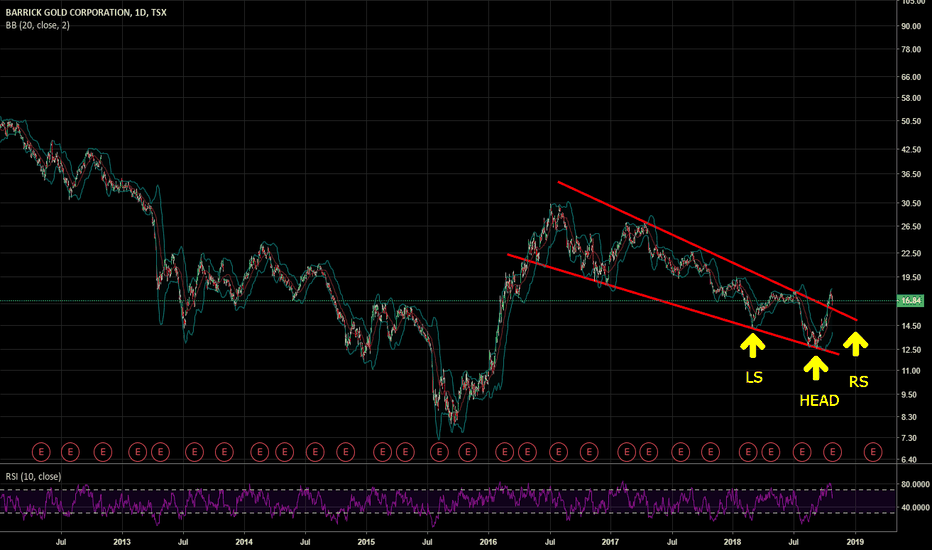Click the green 16.84 current price label
The height and width of the screenshot is (550, 932).
[911, 301]
